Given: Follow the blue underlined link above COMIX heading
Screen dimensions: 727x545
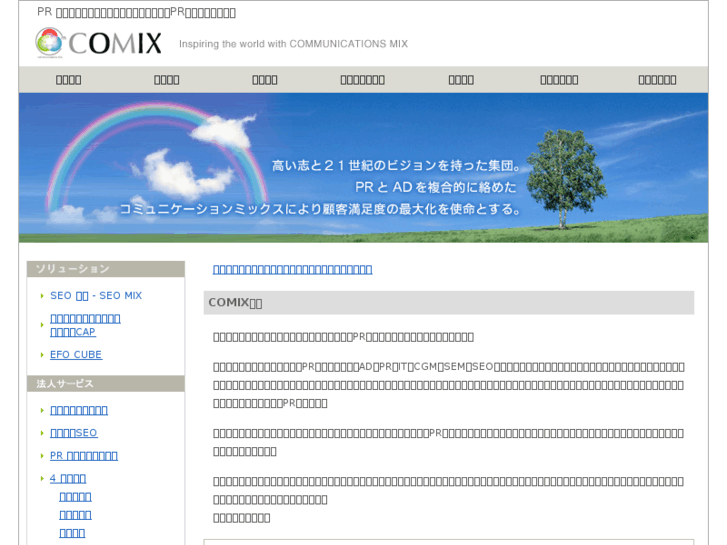Looking at the screenshot, I should (293, 269).
